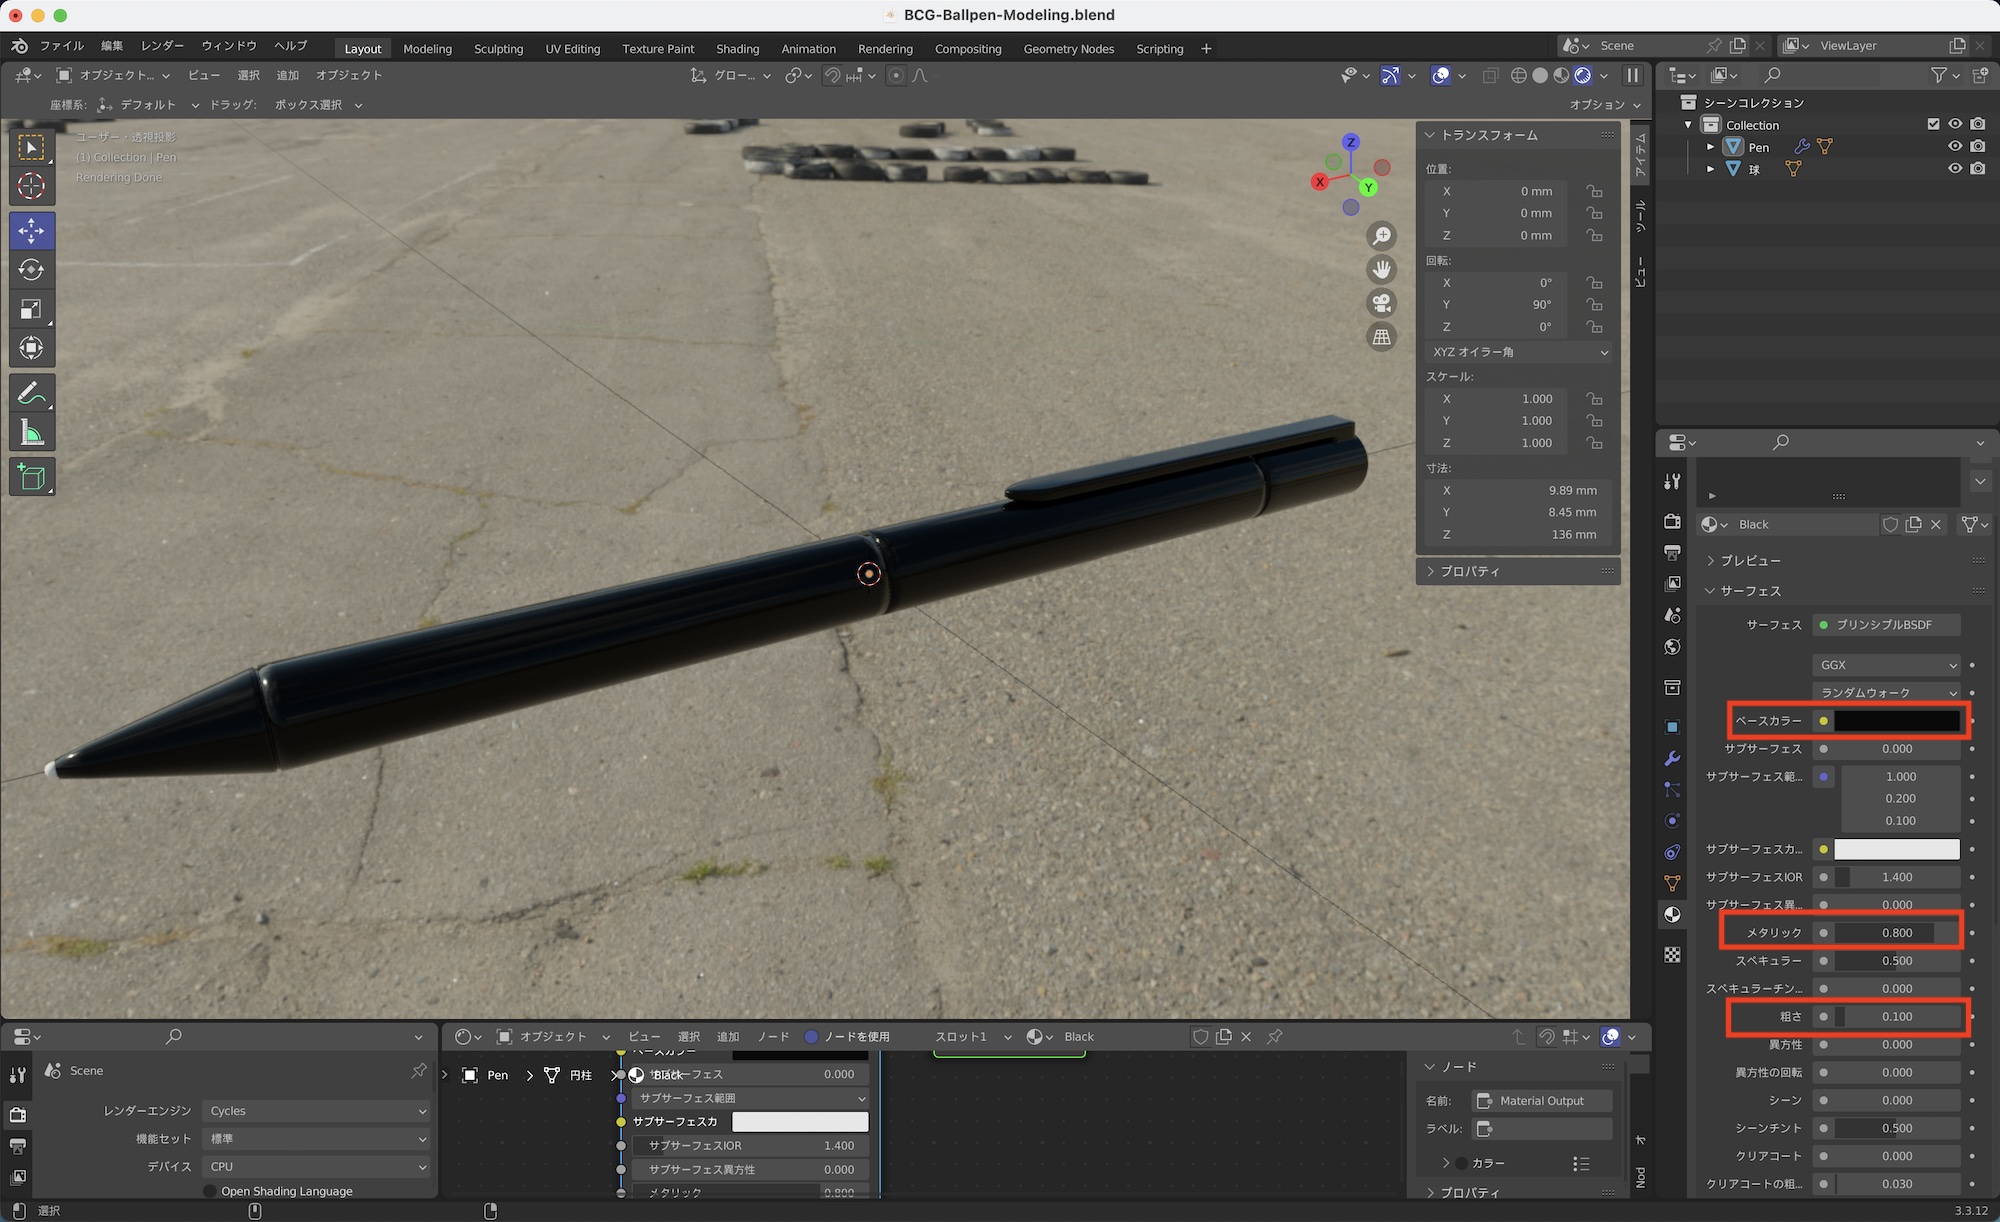Enable Open Shading Language checkbox
This screenshot has height=1222, width=2000.
click(x=210, y=1191)
